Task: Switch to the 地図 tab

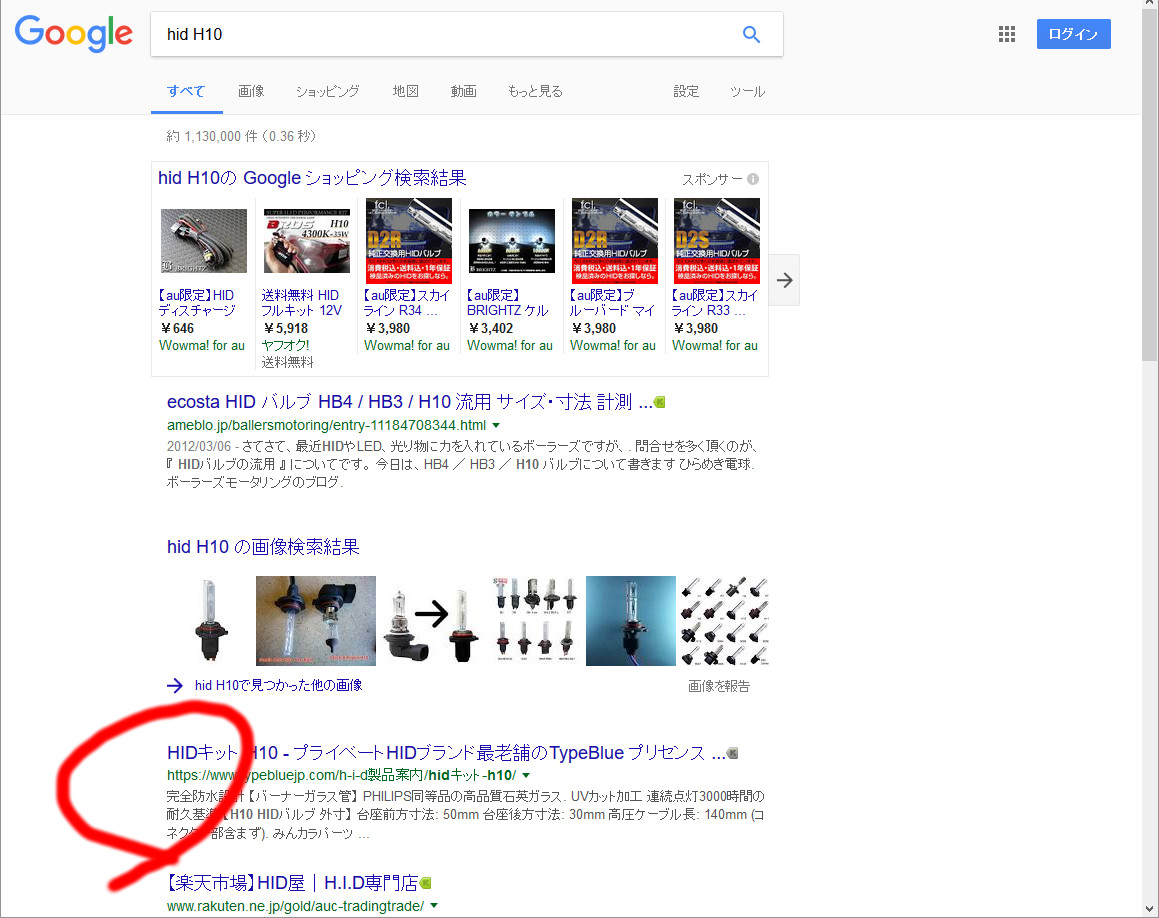Action: [x=406, y=91]
